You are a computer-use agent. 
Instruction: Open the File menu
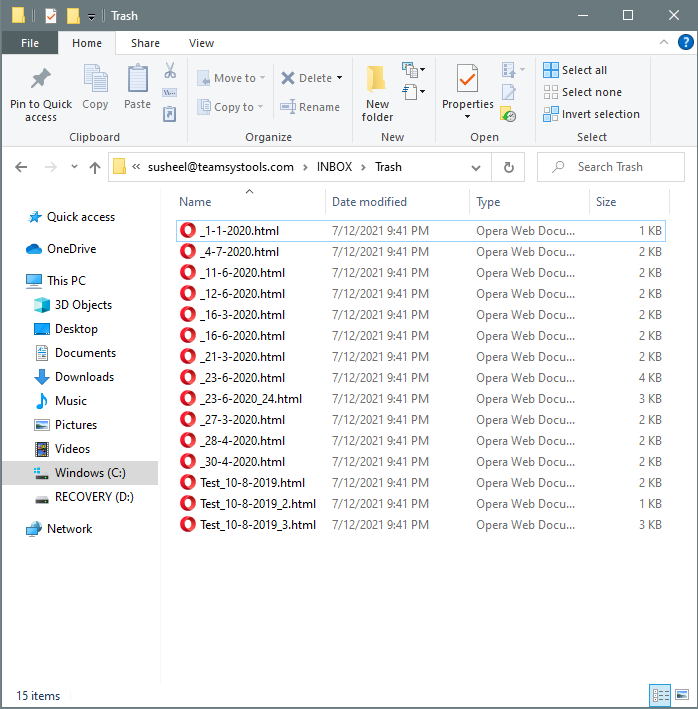pos(30,43)
